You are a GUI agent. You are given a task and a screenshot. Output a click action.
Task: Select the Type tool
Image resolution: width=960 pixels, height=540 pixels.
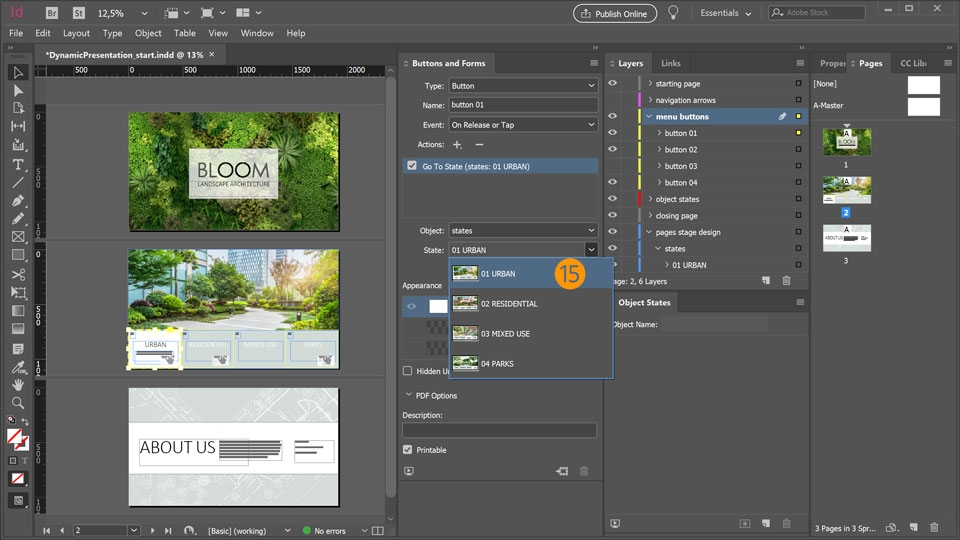click(18, 164)
